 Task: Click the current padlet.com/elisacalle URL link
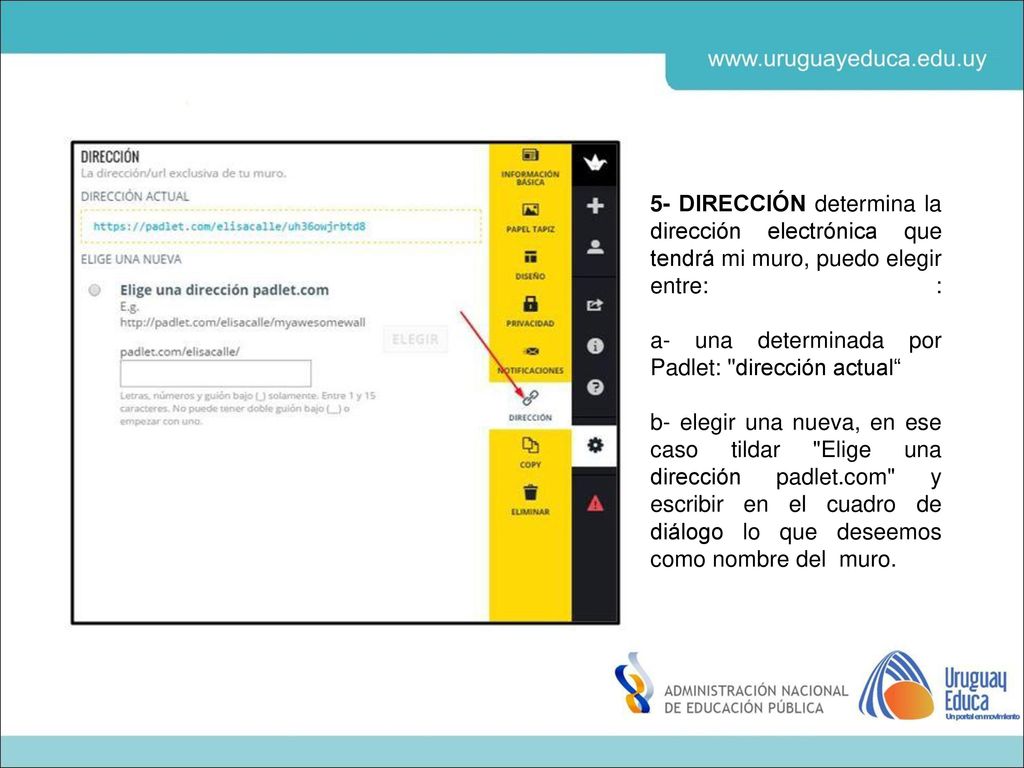tap(229, 227)
